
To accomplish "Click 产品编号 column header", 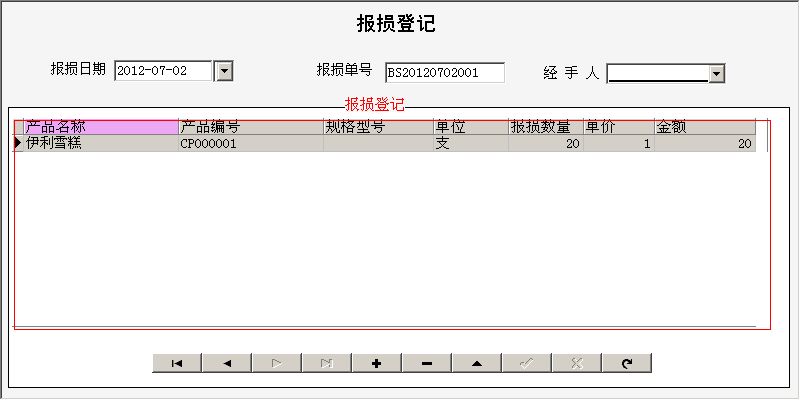I will pyautogui.click(x=251, y=127).
